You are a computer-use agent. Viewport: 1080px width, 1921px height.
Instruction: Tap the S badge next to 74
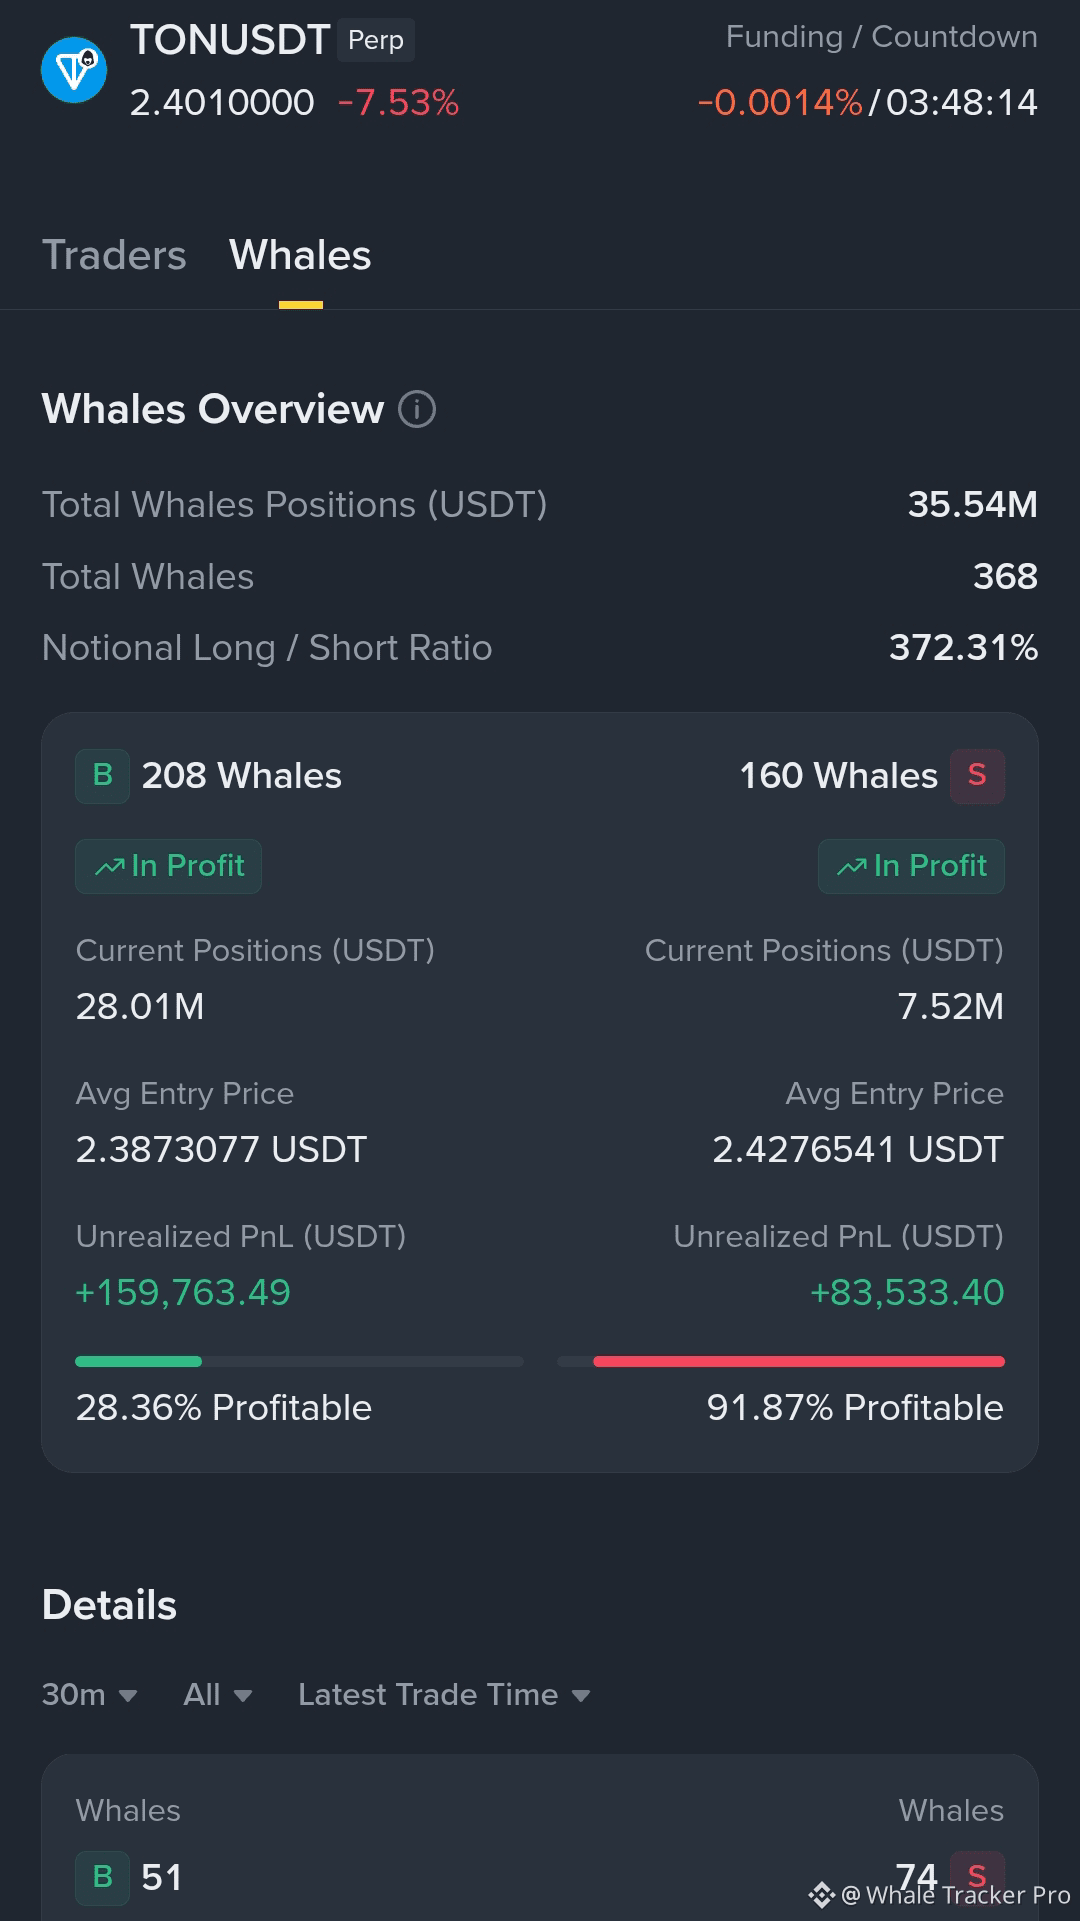coord(977,1877)
